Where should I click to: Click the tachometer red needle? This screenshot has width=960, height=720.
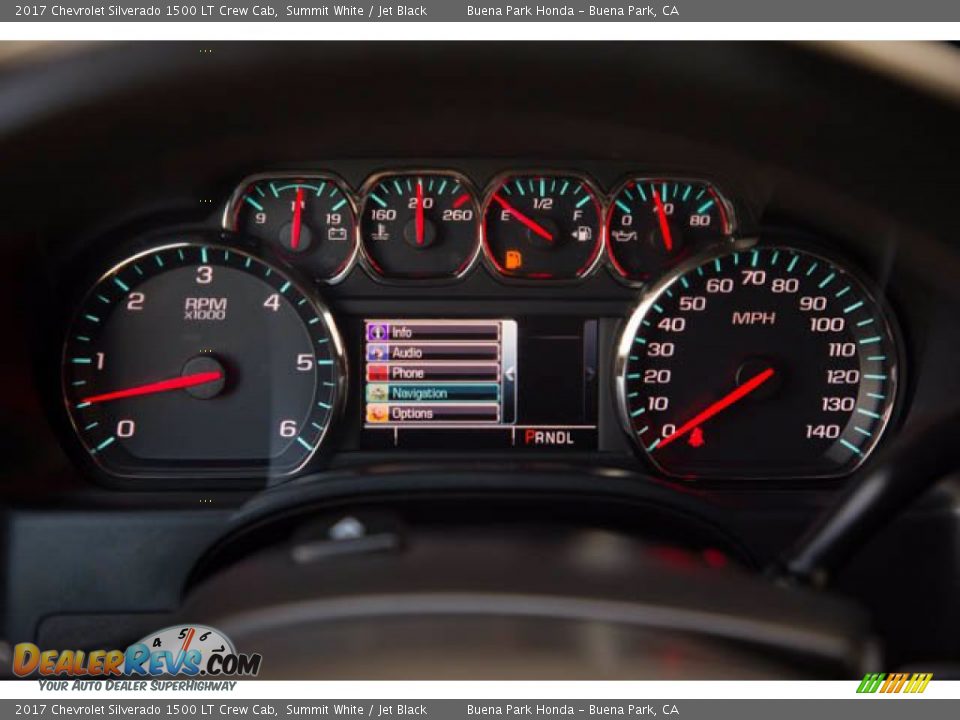click(152, 388)
